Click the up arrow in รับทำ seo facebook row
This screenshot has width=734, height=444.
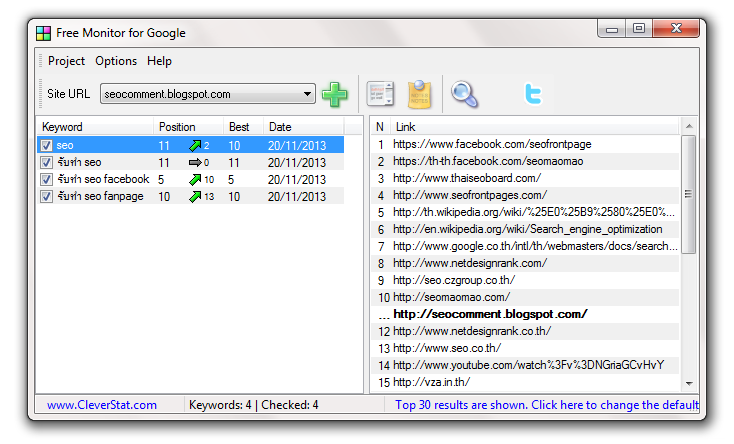[195, 179]
